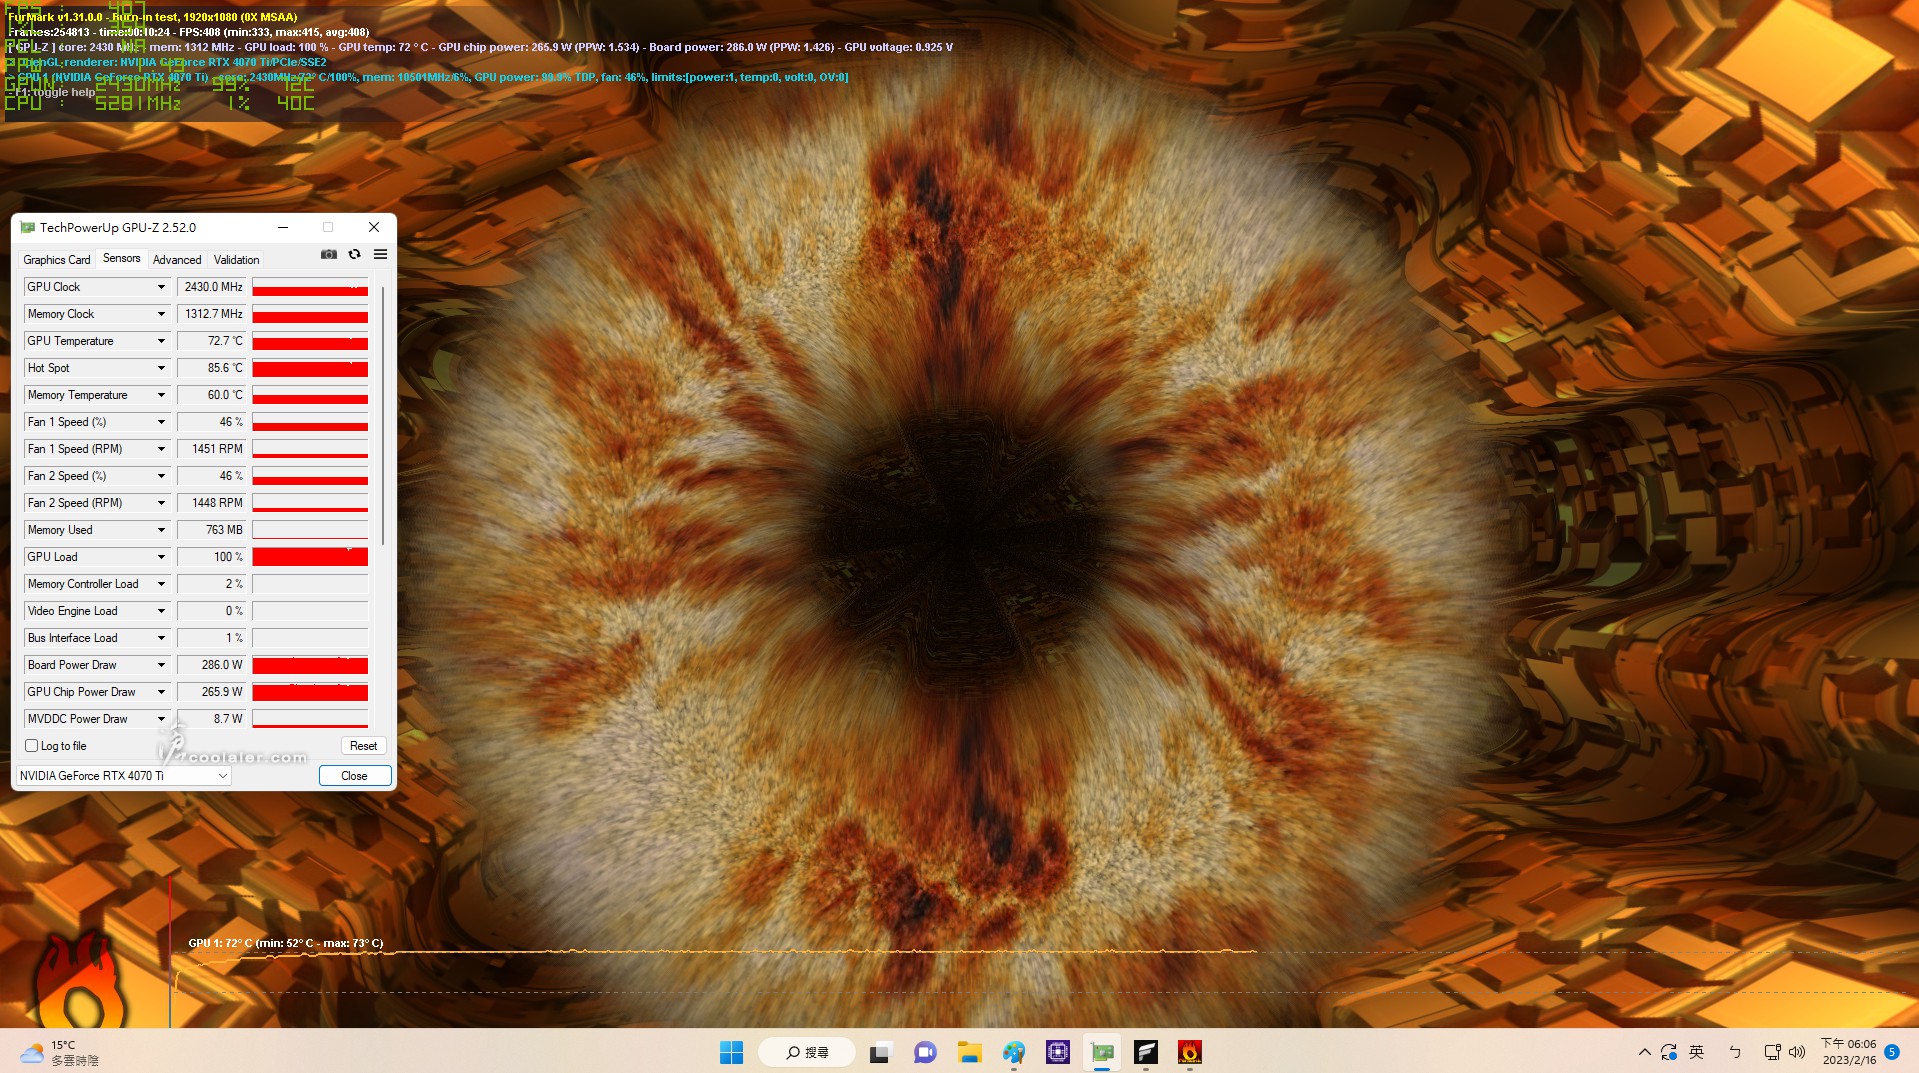Enable the Log to file checkbox
Image resolution: width=1919 pixels, height=1073 pixels.
[x=32, y=746]
